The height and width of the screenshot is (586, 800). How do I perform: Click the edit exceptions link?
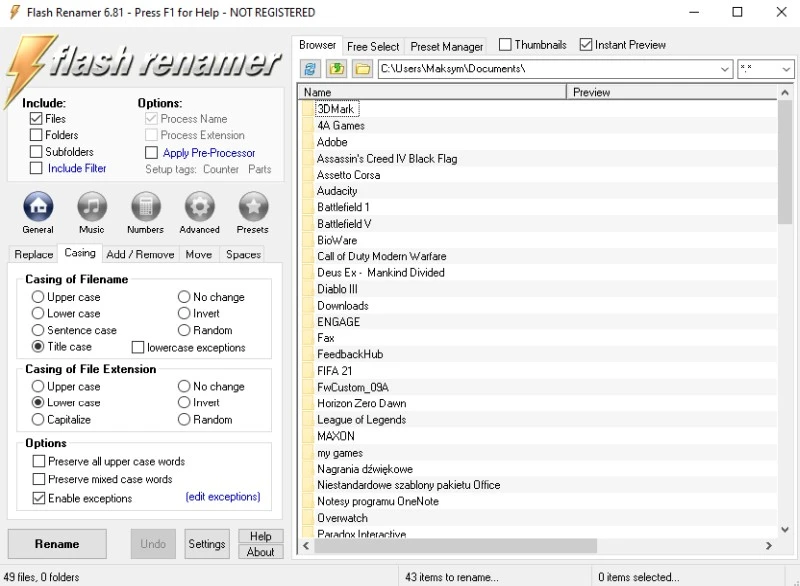(x=222, y=497)
